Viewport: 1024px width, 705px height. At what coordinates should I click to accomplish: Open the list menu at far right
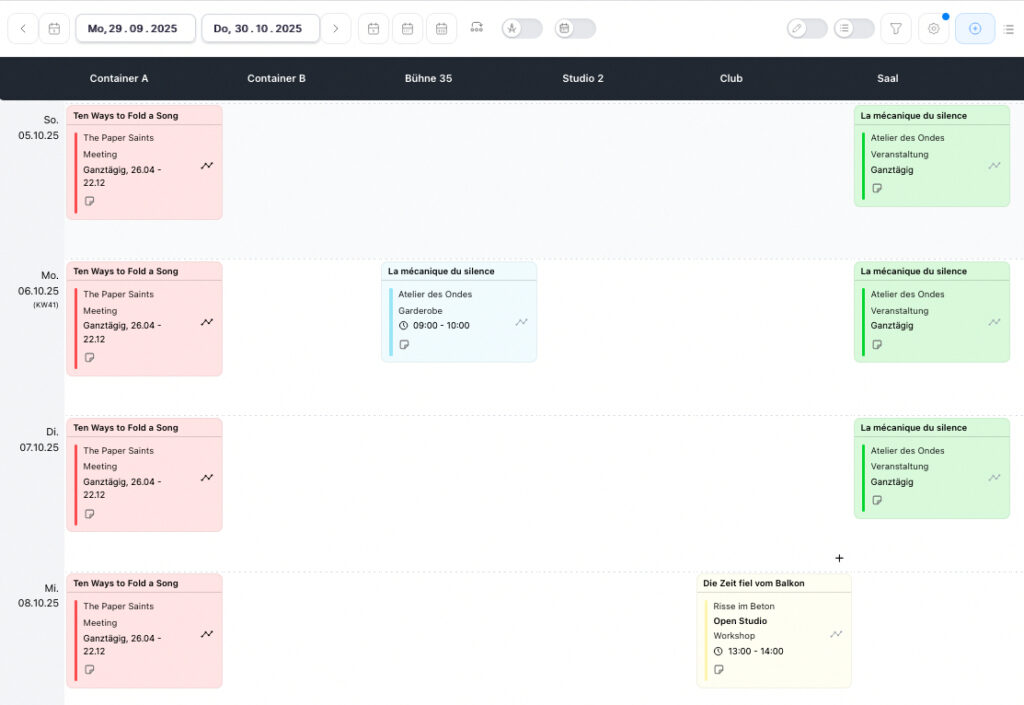[x=1008, y=29]
